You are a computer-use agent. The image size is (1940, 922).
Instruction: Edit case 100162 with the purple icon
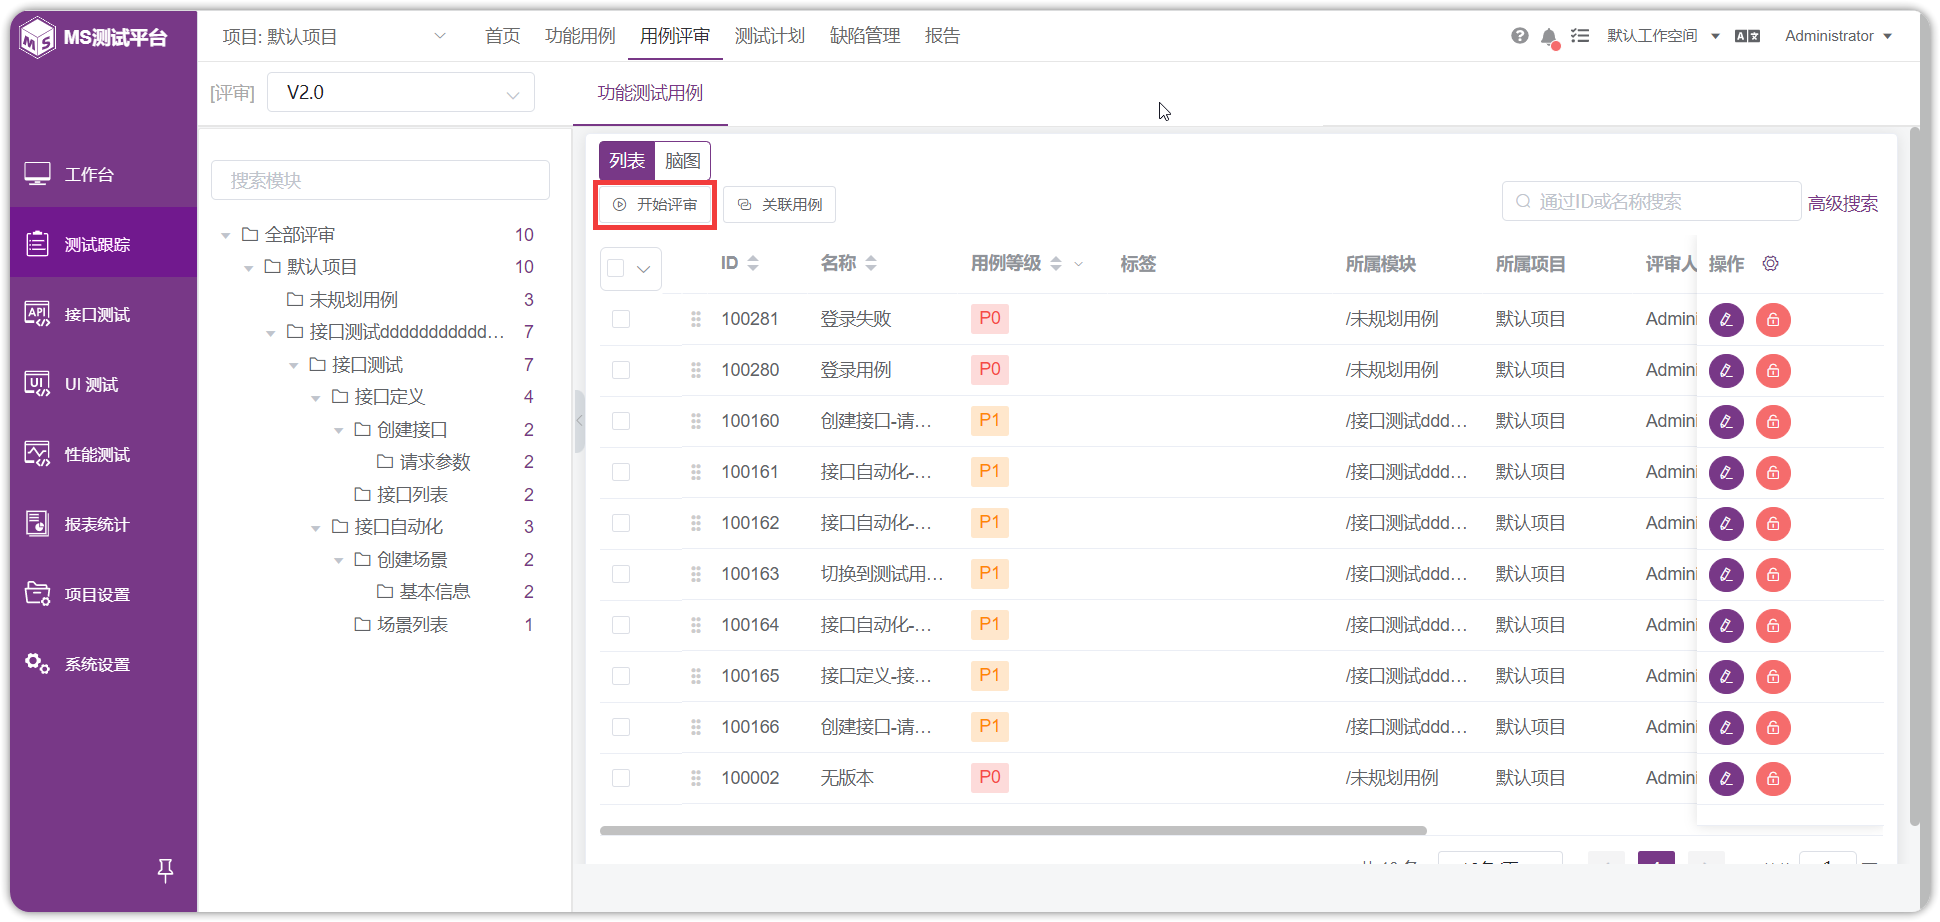tap(1726, 524)
